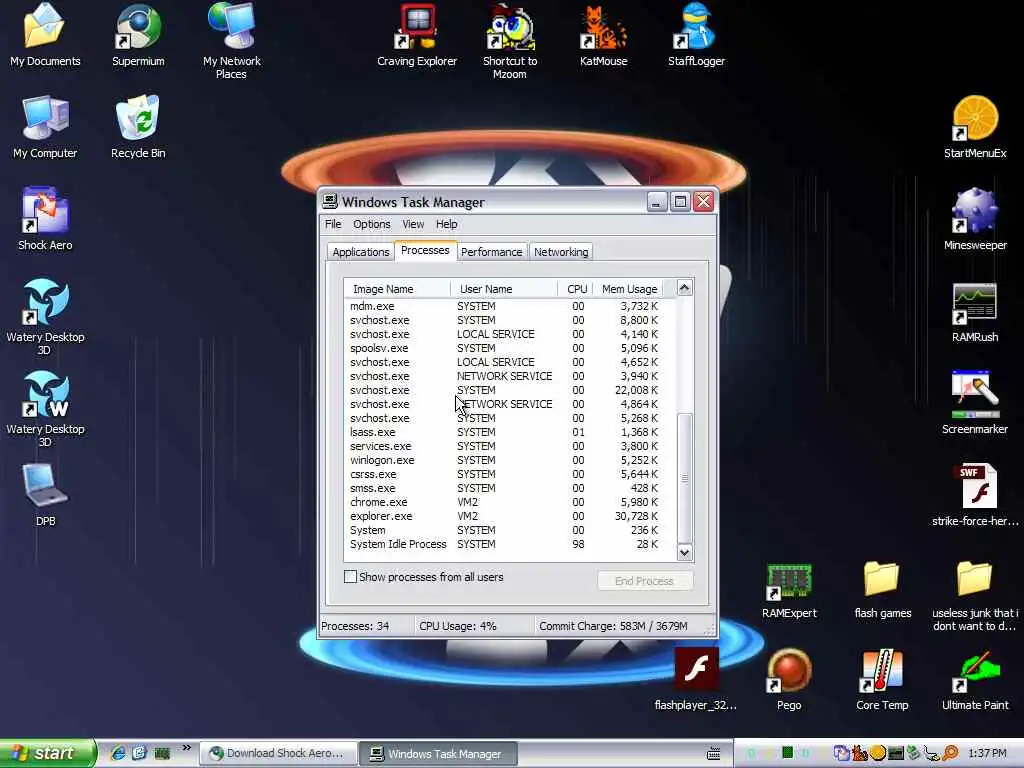Viewport: 1024px width, 768px height.
Task: Select the Core Temp desktop shortcut
Action: [882, 679]
